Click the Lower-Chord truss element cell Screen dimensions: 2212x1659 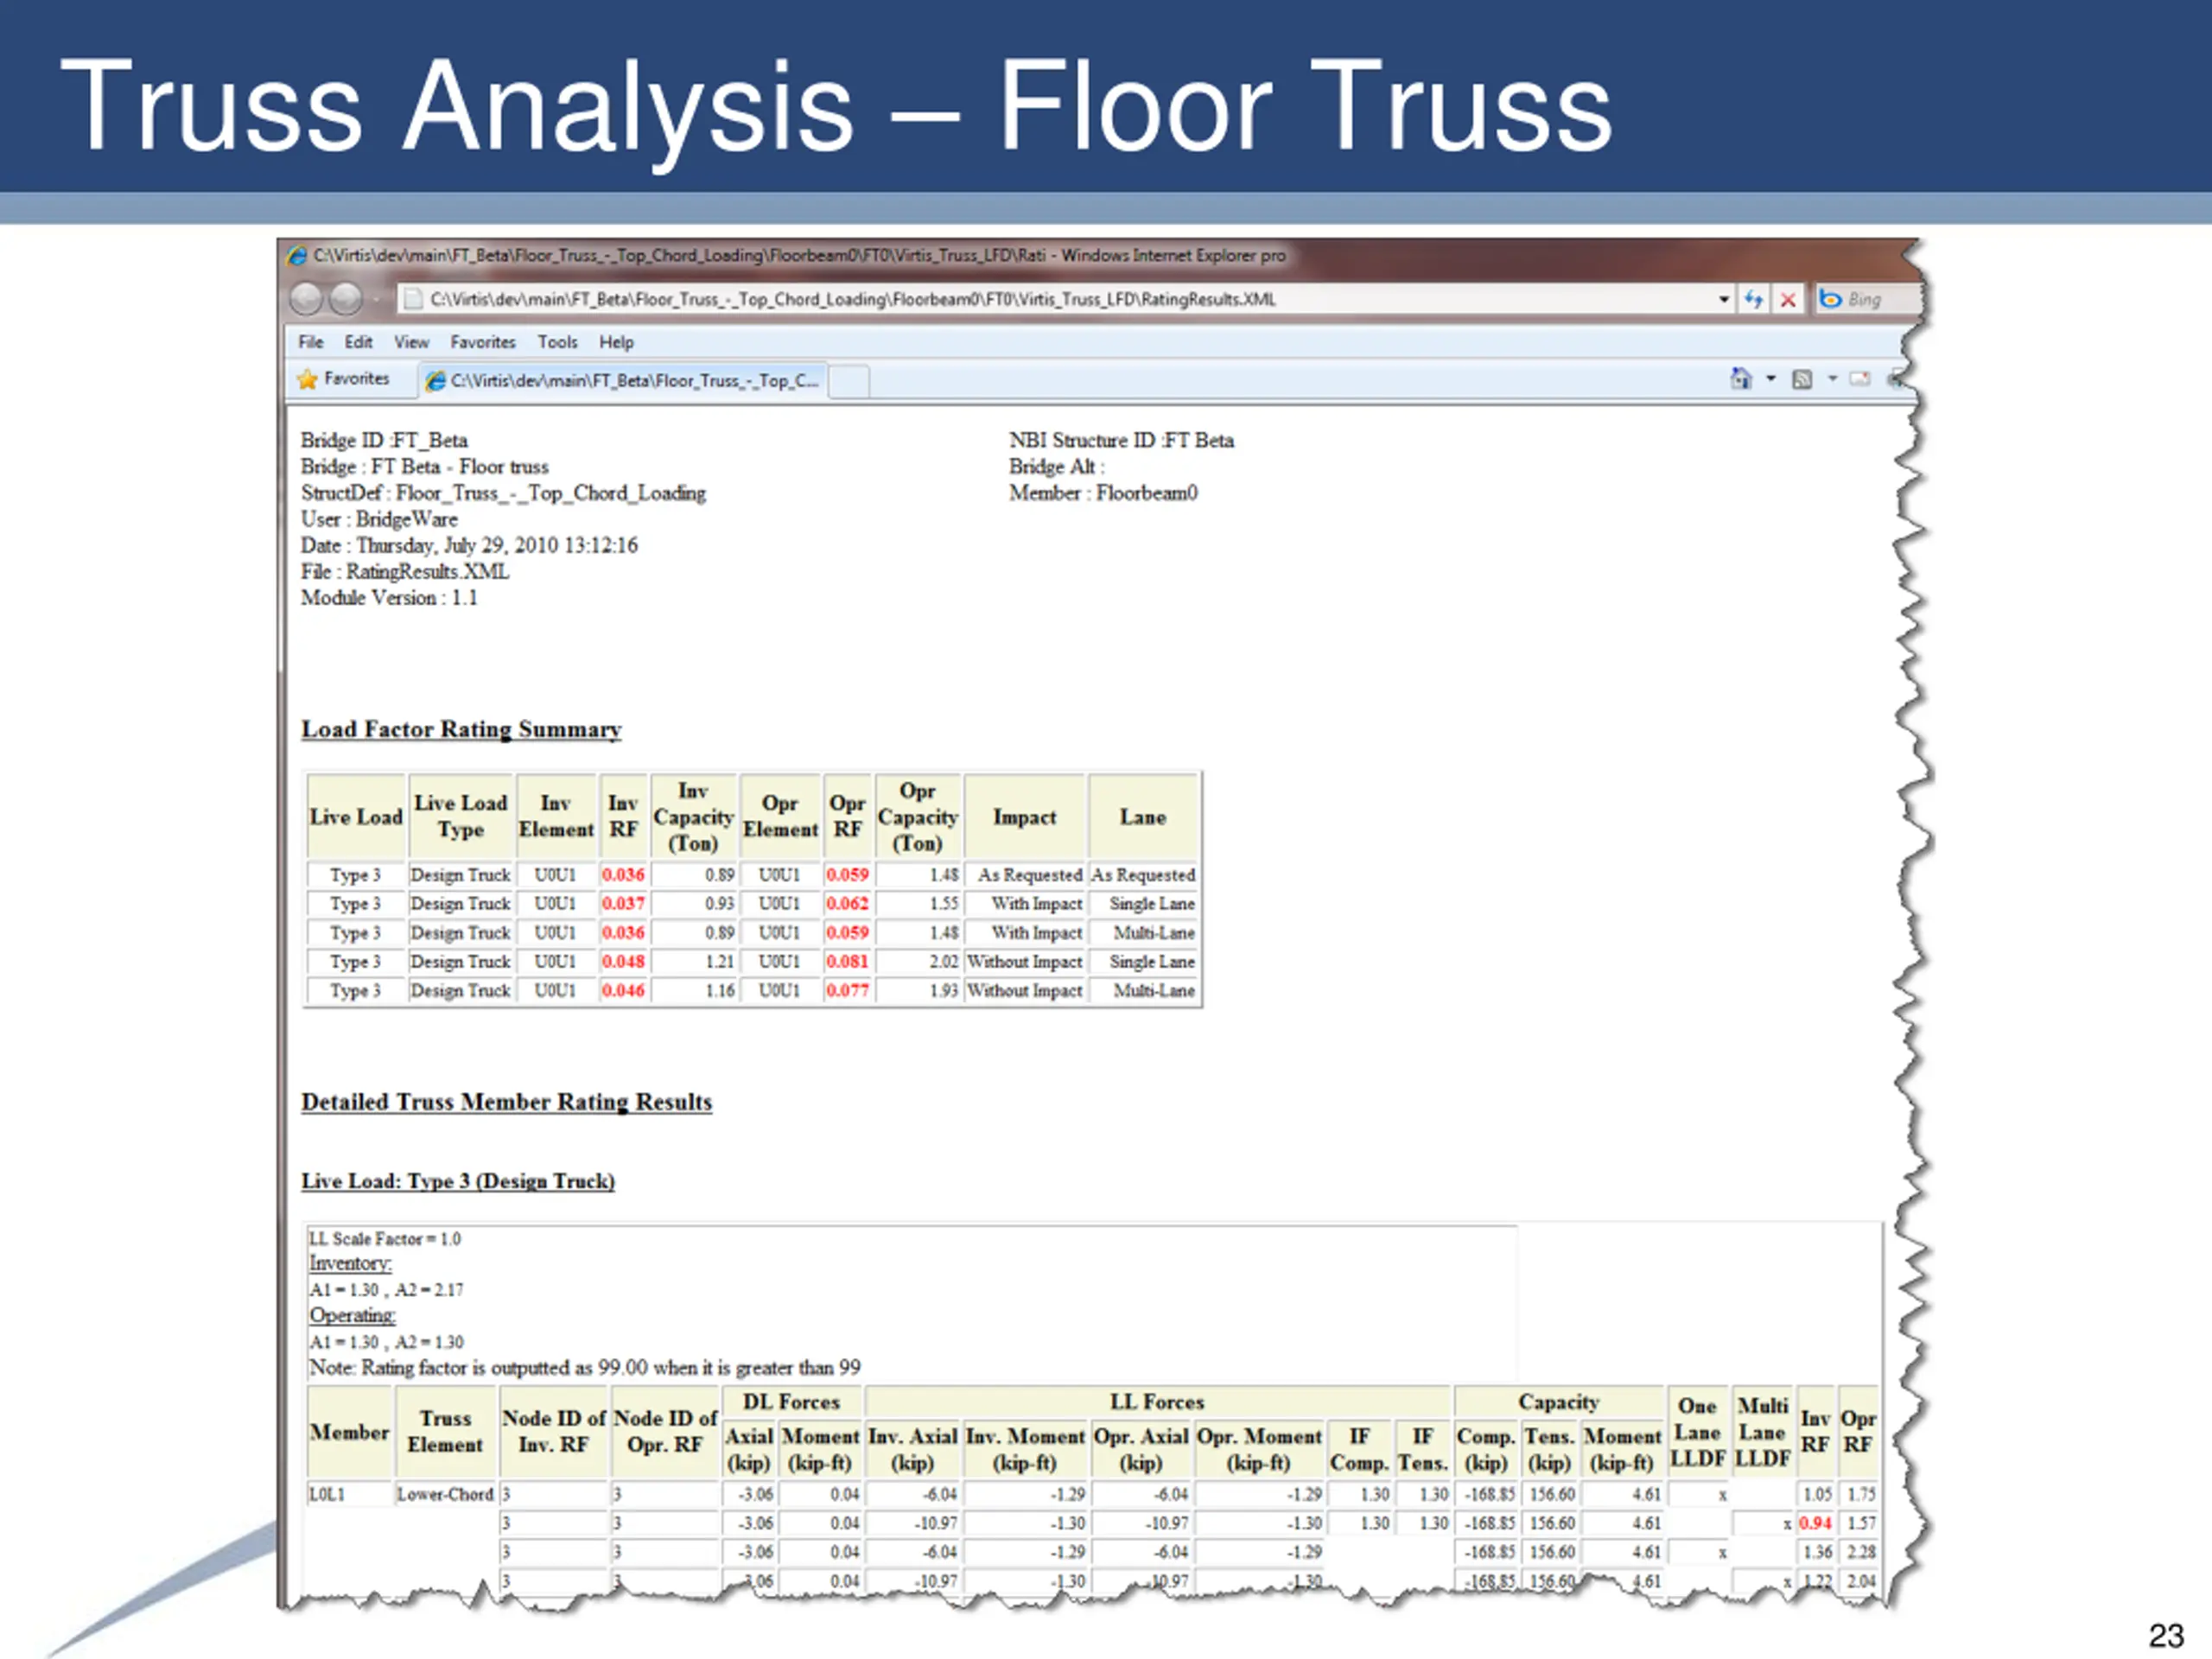445,1495
